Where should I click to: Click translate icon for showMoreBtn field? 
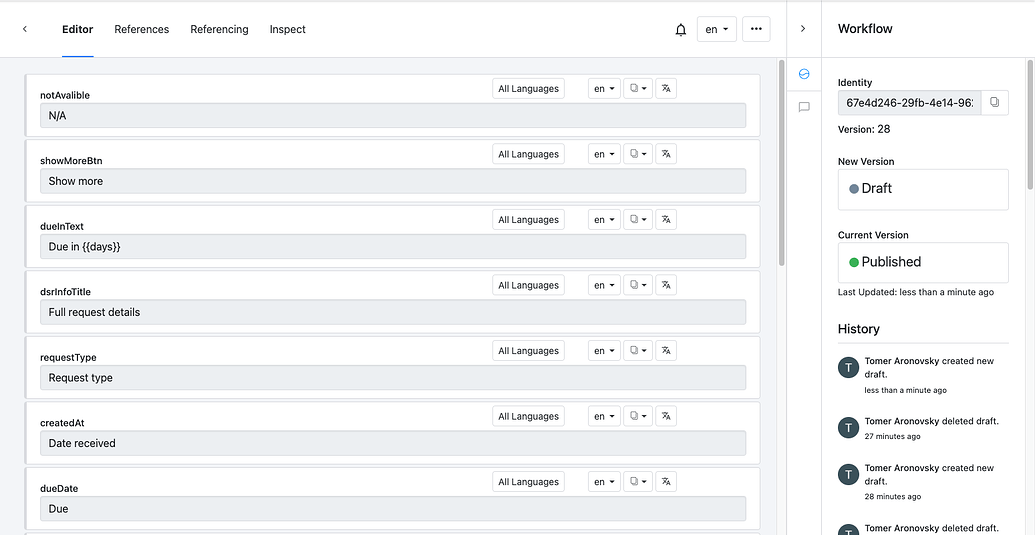click(x=665, y=154)
